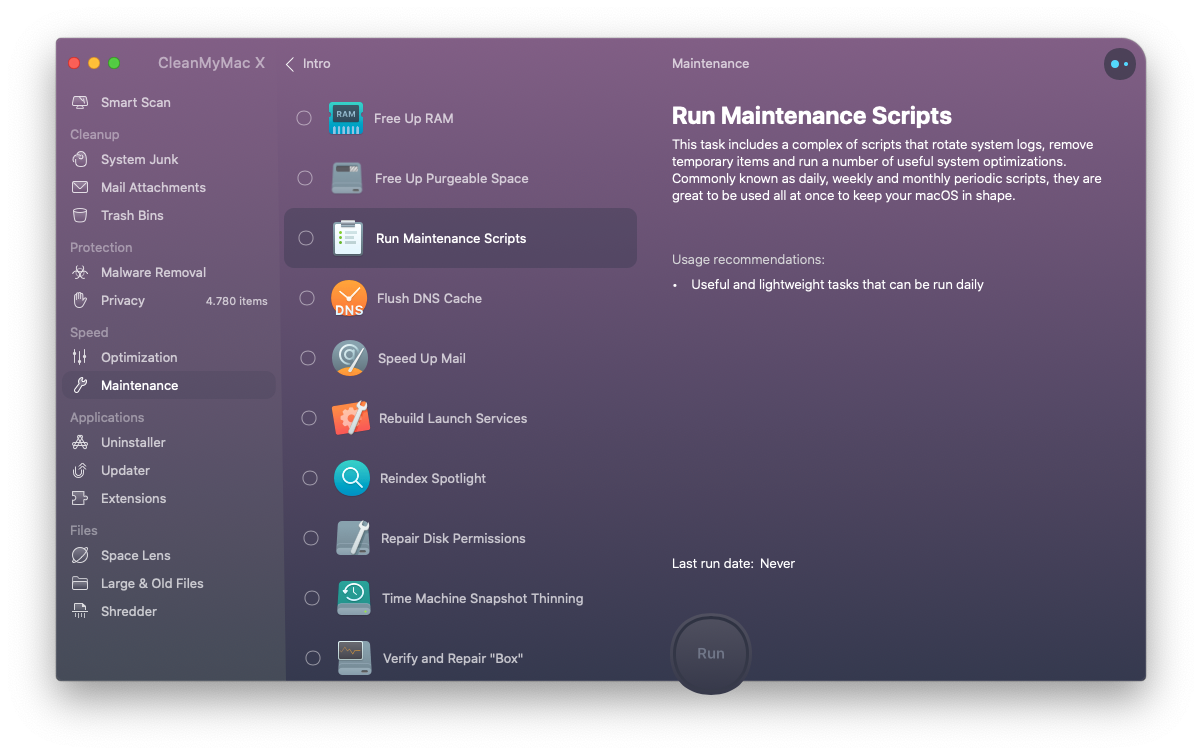Tick the Flush DNS Cache radio button

click(x=308, y=298)
